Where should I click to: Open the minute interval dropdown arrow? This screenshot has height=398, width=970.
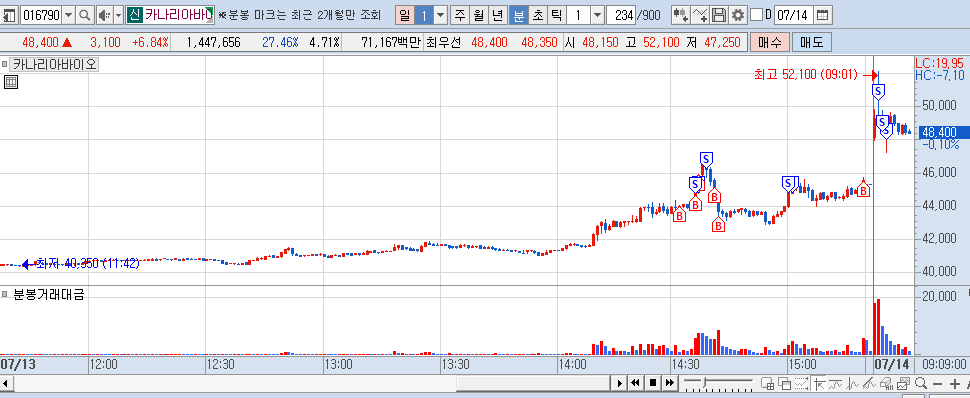tap(597, 15)
